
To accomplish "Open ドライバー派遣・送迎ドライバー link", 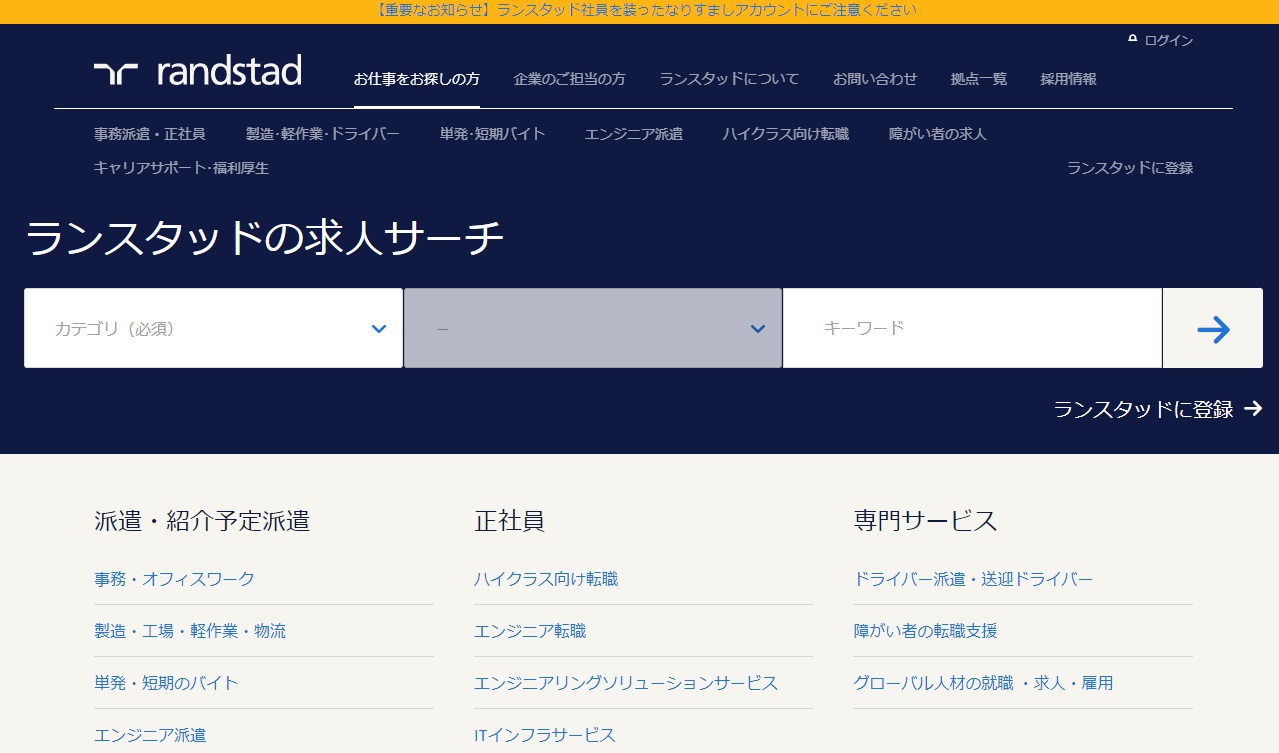I will coord(973,579).
